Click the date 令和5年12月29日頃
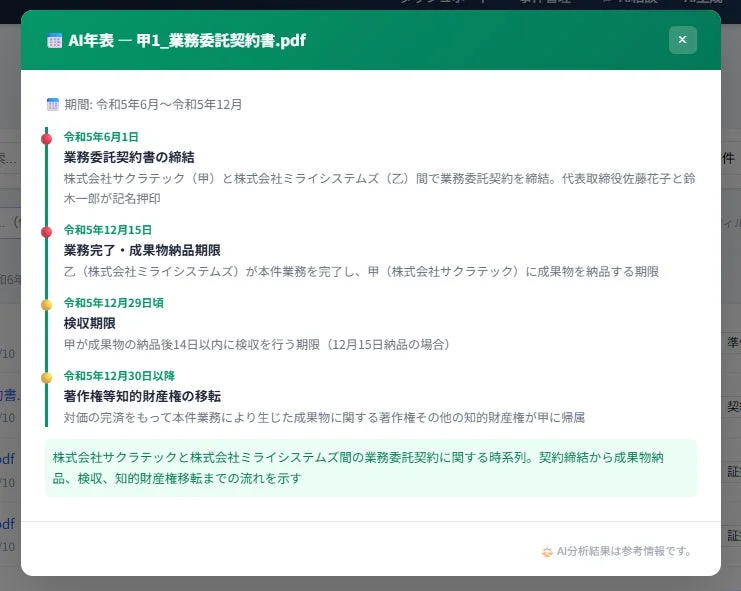Viewport: 741px width, 591px height. (x=114, y=303)
